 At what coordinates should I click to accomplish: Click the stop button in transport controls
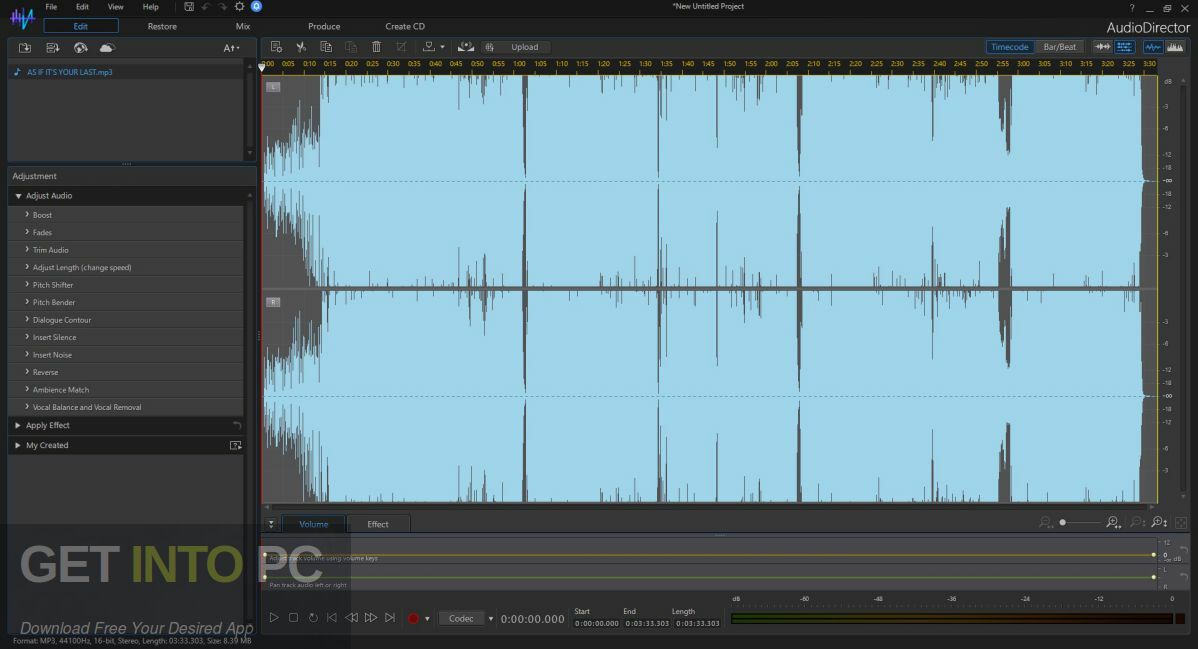click(x=293, y=618)
